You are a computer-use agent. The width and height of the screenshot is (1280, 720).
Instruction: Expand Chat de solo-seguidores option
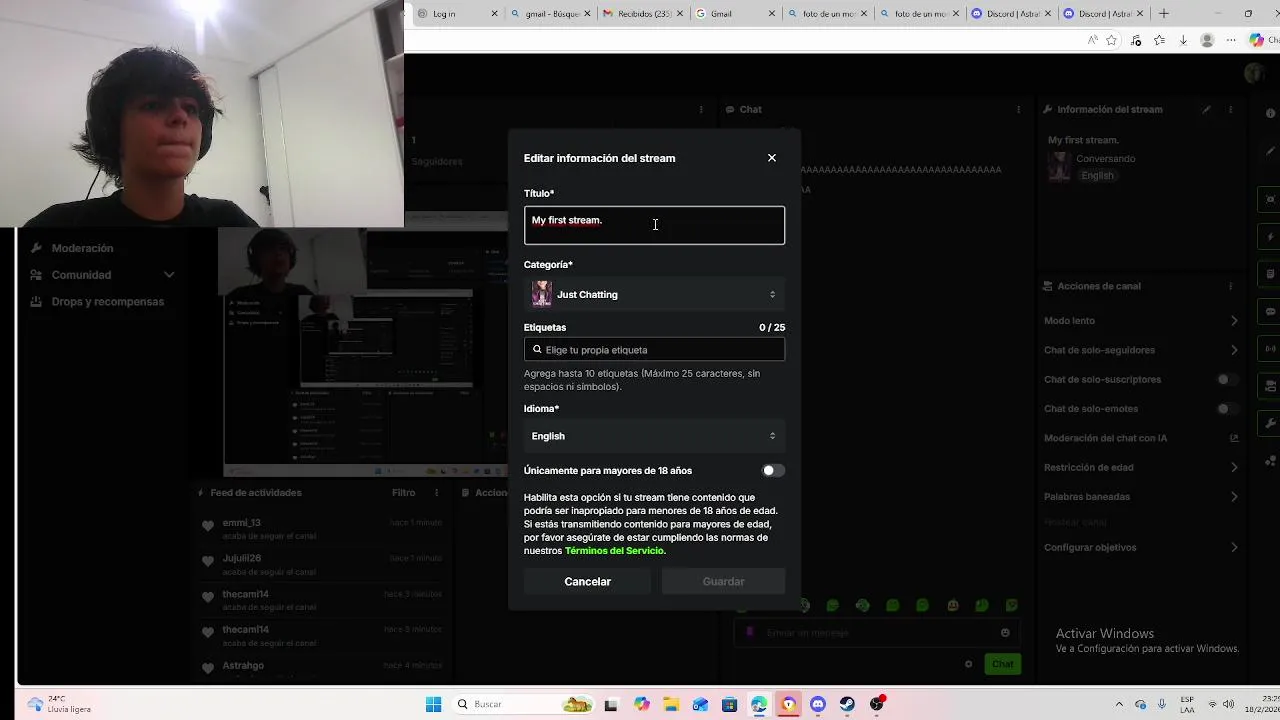1140,350
